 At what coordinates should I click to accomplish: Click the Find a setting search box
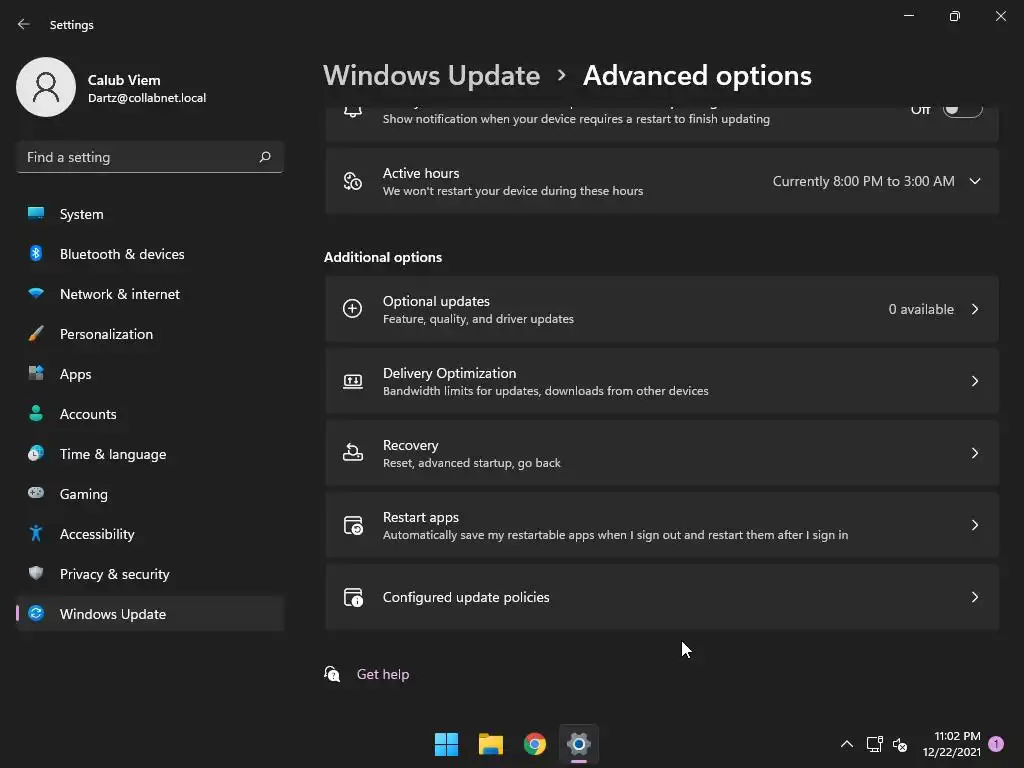(x=150, y=157)
